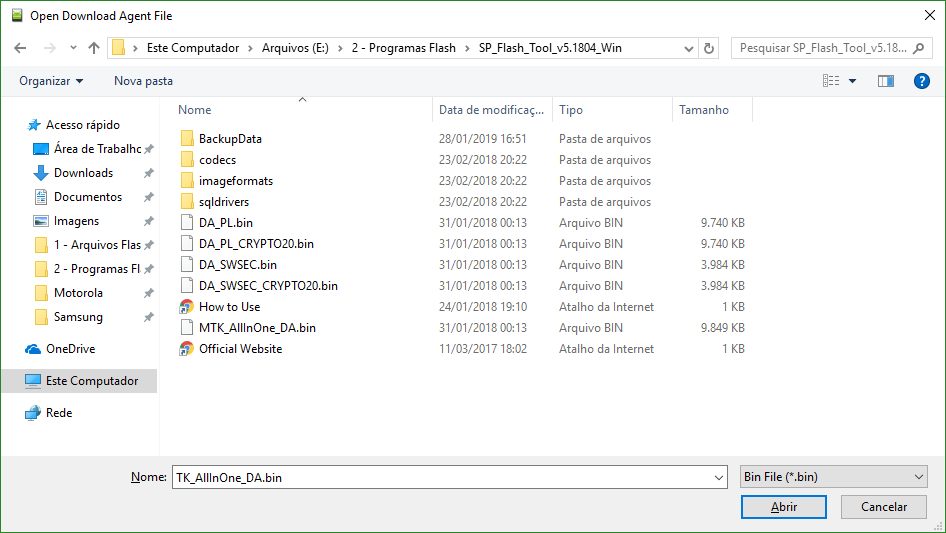Change view layout icon
946x533 pixels.
pos(831,81)
